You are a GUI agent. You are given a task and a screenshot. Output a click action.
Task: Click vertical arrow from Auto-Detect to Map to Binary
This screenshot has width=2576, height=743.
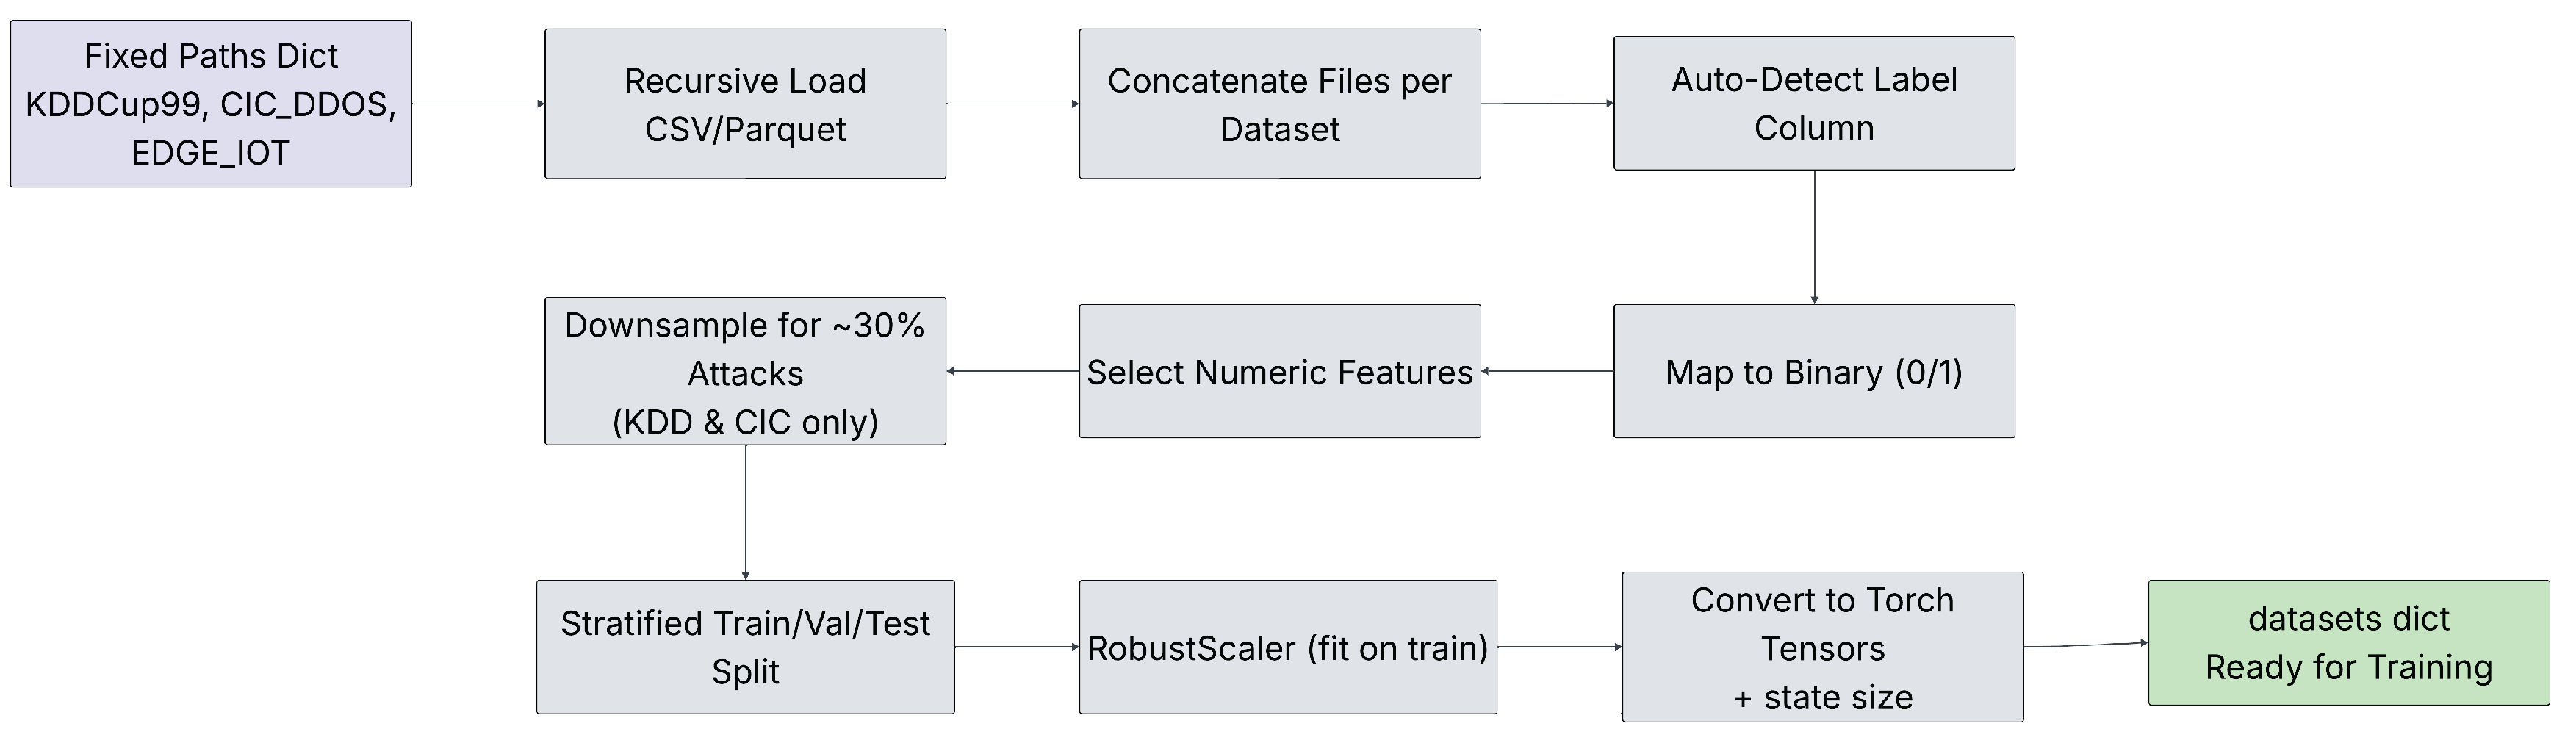tap(1814, 237)
